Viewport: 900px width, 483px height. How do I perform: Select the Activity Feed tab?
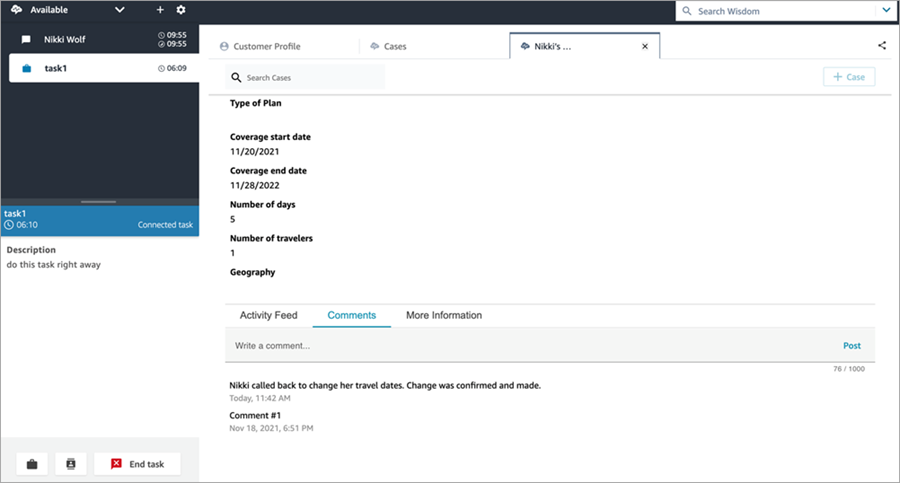[x=268, y=315]
